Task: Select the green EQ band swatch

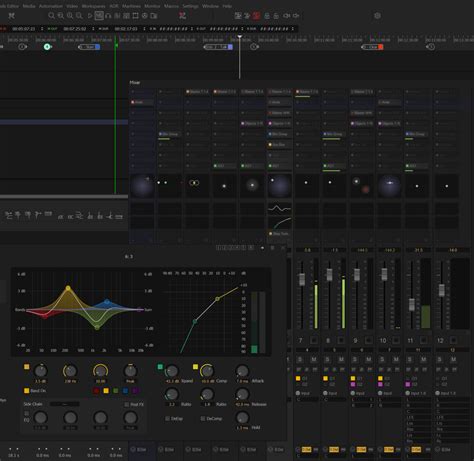Action: point(116,391)
